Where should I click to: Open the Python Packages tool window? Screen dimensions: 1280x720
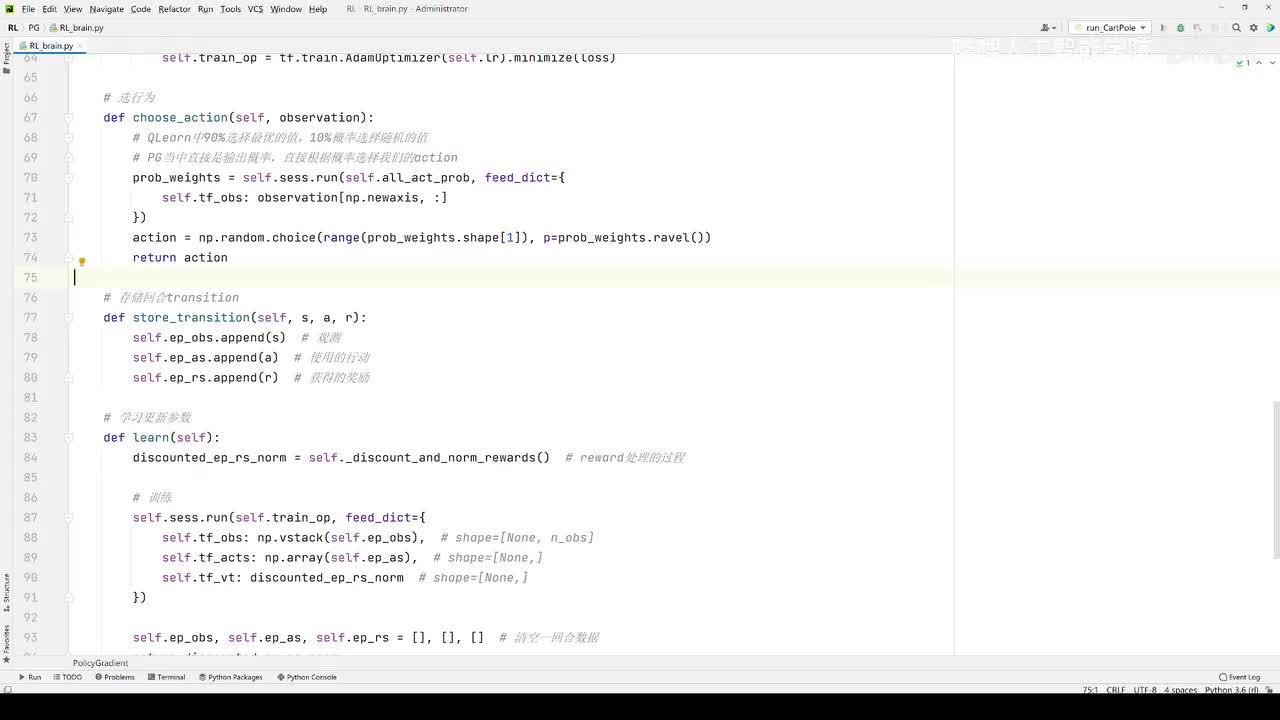pyautogui.click(x=230, y=677)
